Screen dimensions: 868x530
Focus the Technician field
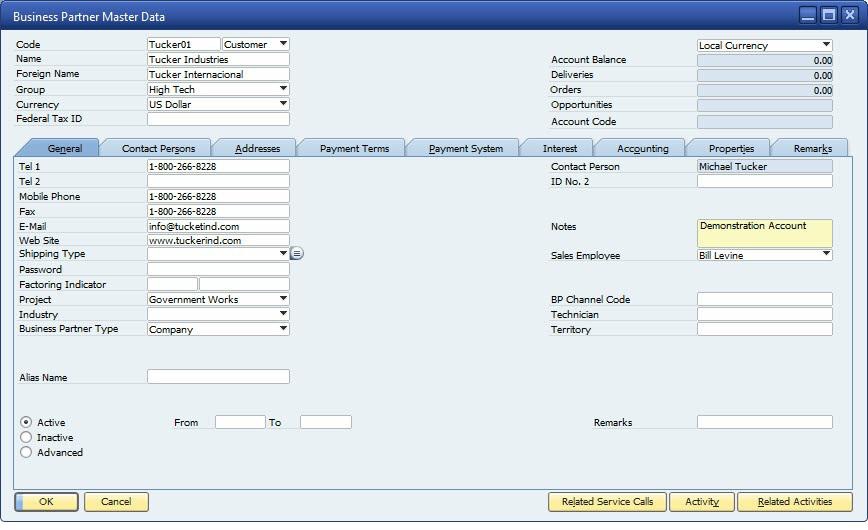coord(764,313)
